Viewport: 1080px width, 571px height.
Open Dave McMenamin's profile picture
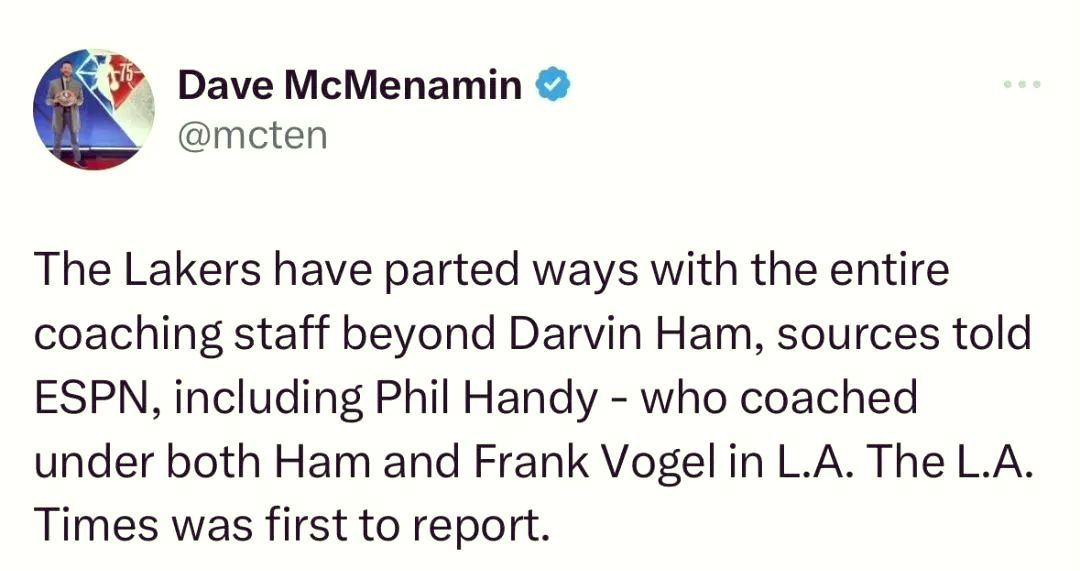[94, 108]
